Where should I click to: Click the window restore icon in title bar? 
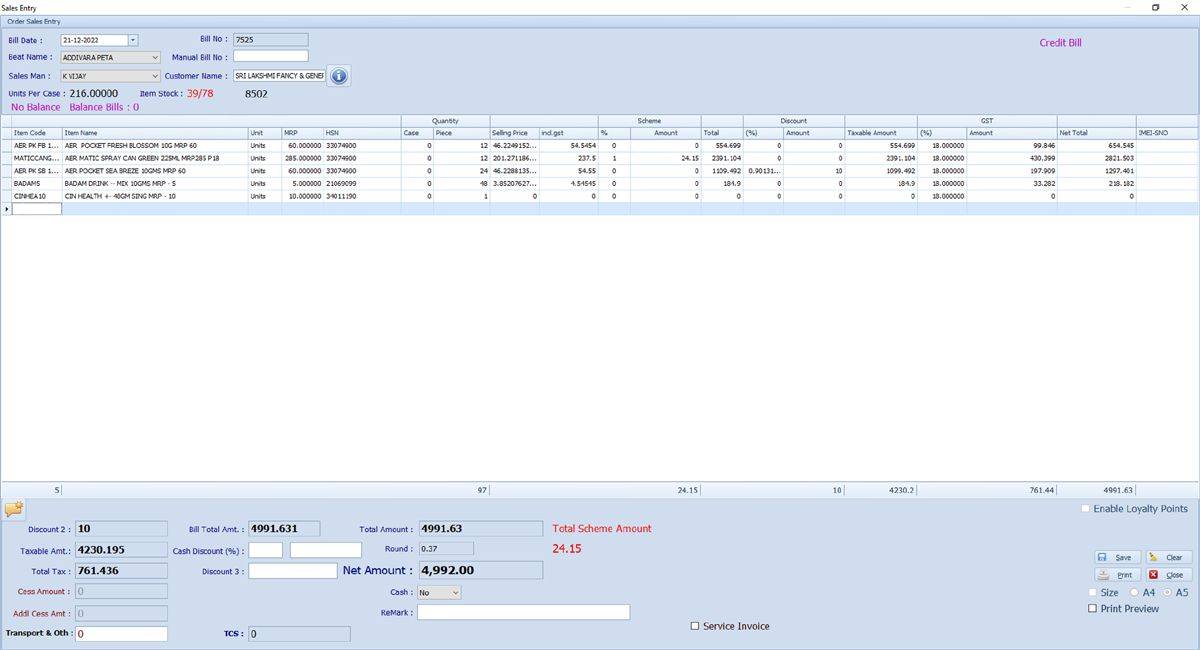(1155, 7)
